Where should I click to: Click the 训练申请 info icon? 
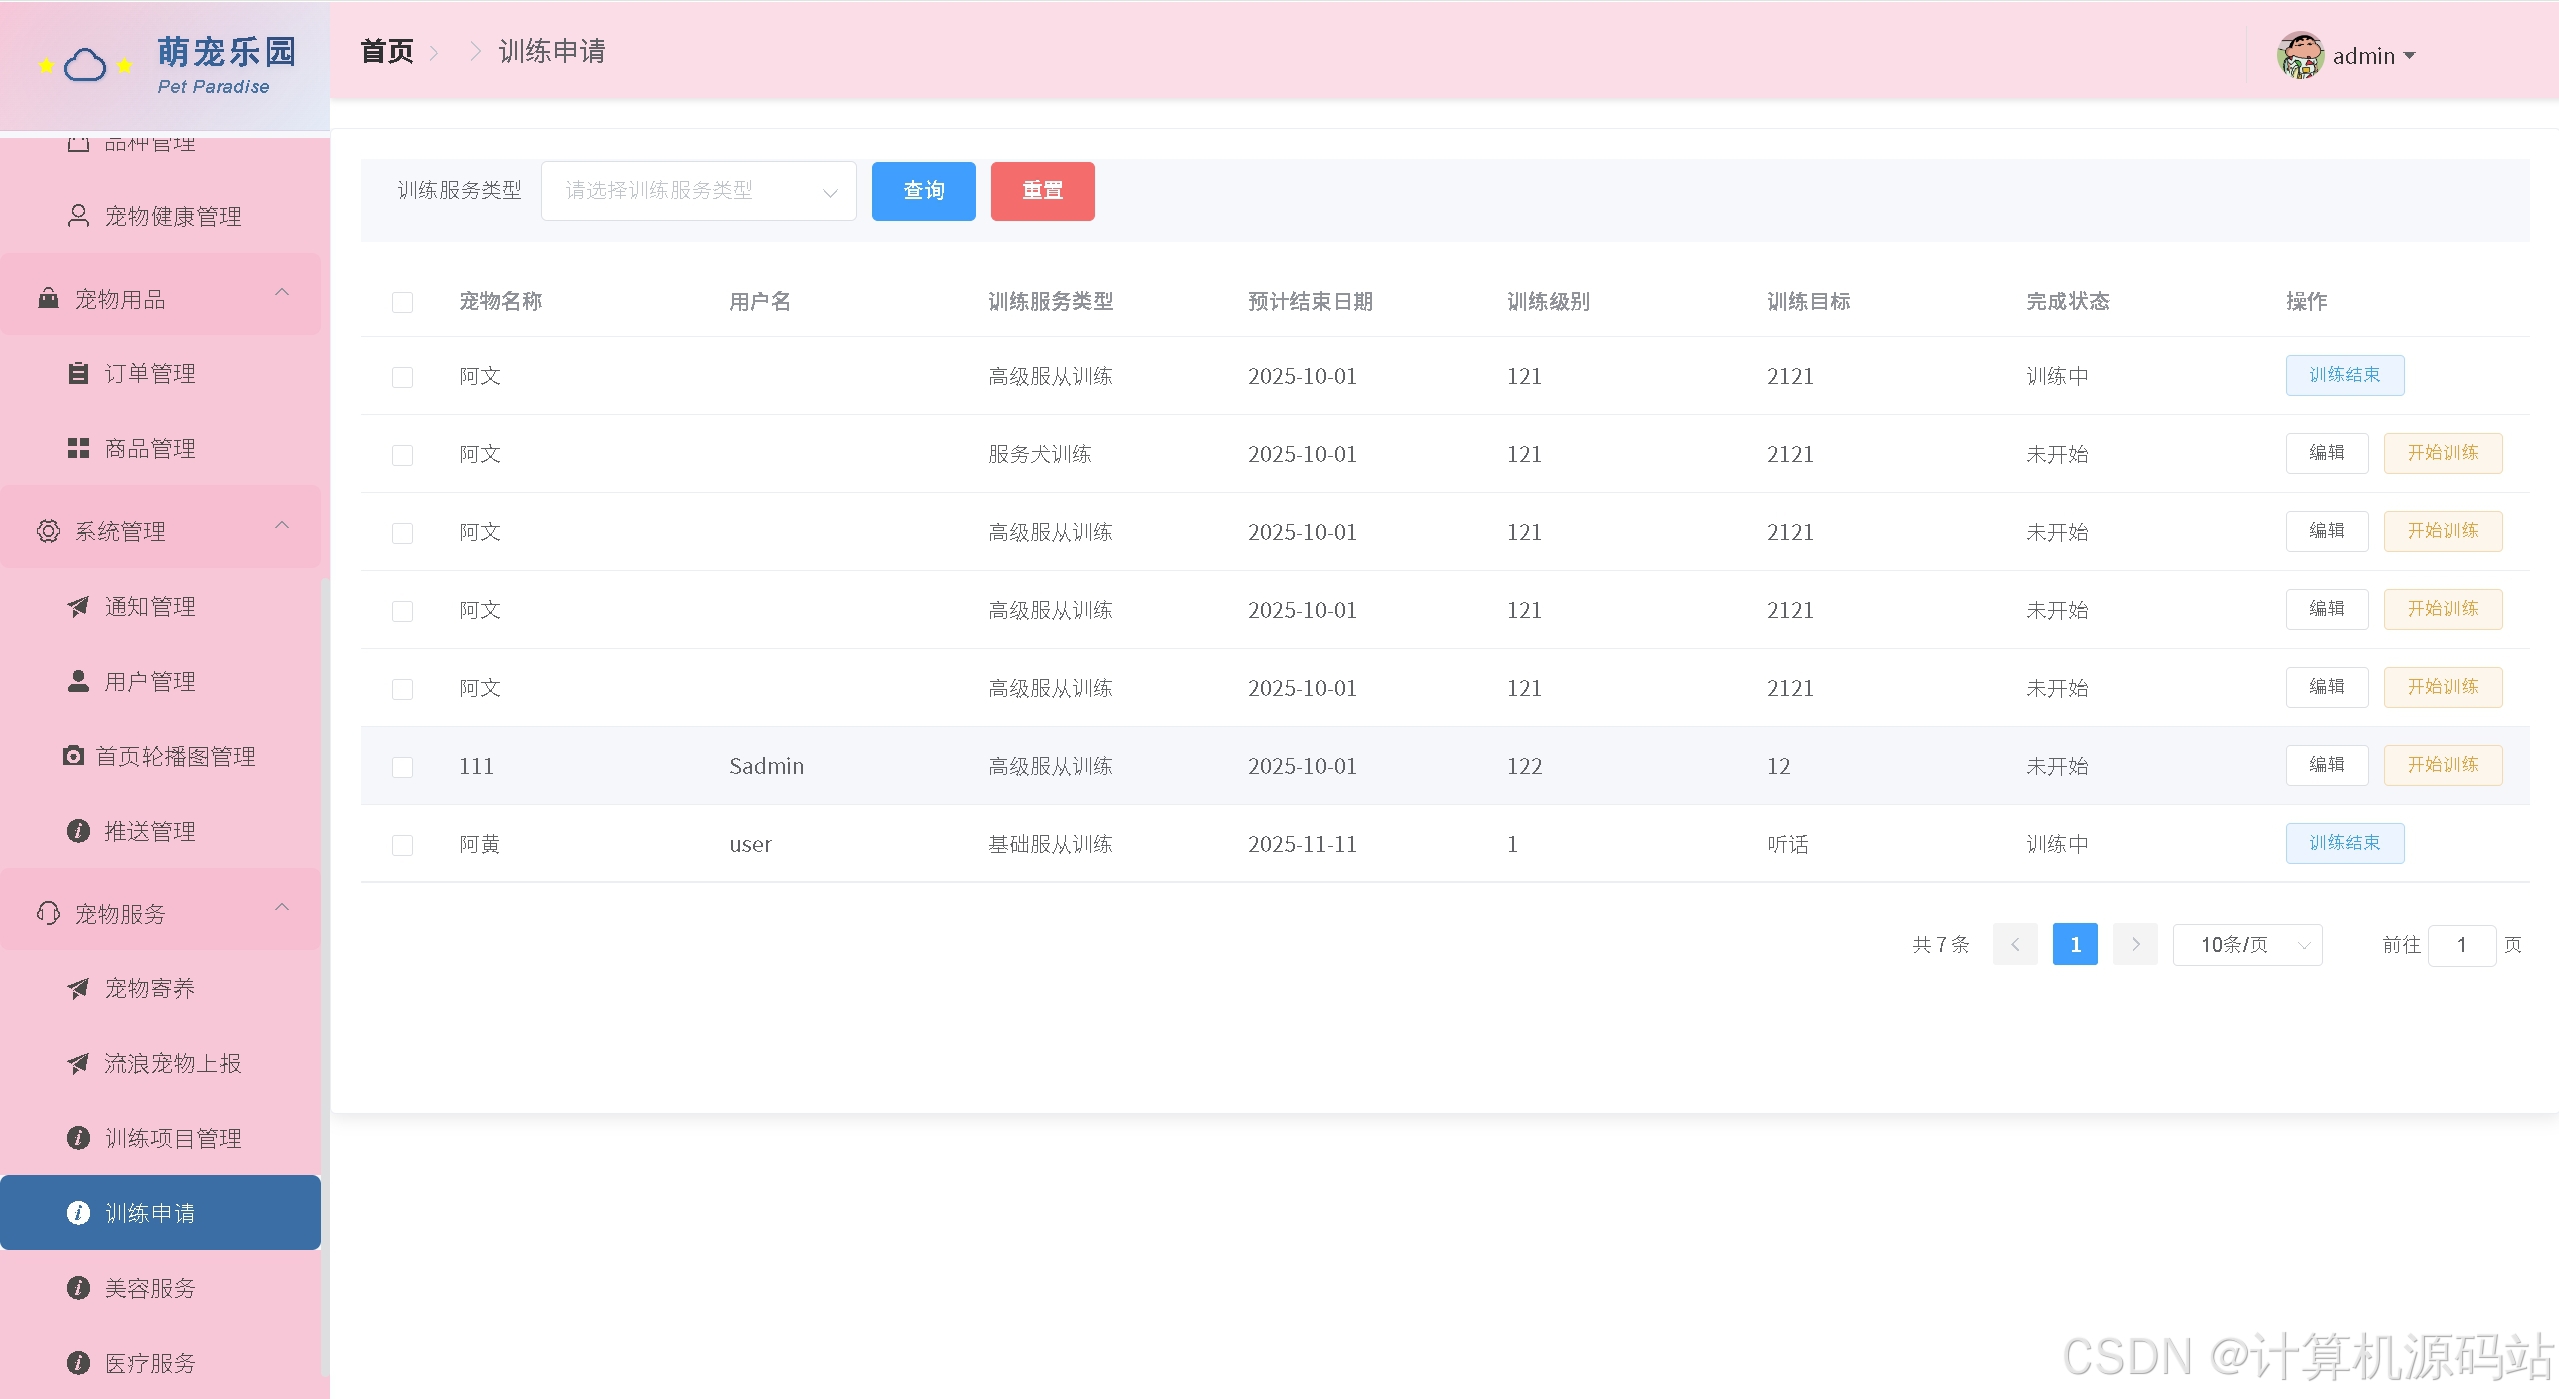(x=78, y=1213)
